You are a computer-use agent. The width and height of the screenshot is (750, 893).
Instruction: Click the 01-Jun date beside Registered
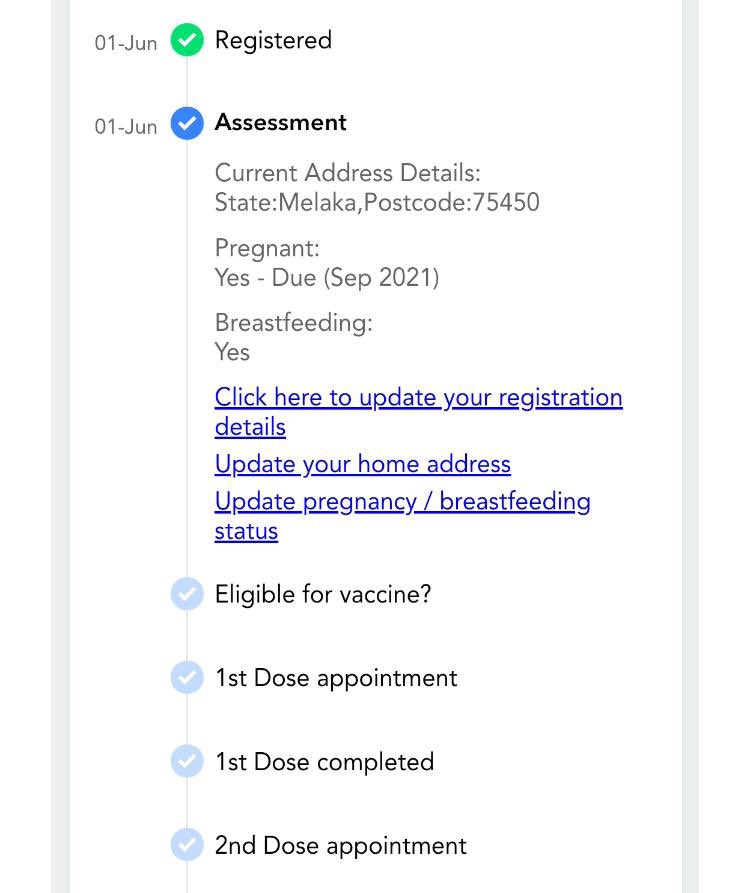[x=126, y=43]
